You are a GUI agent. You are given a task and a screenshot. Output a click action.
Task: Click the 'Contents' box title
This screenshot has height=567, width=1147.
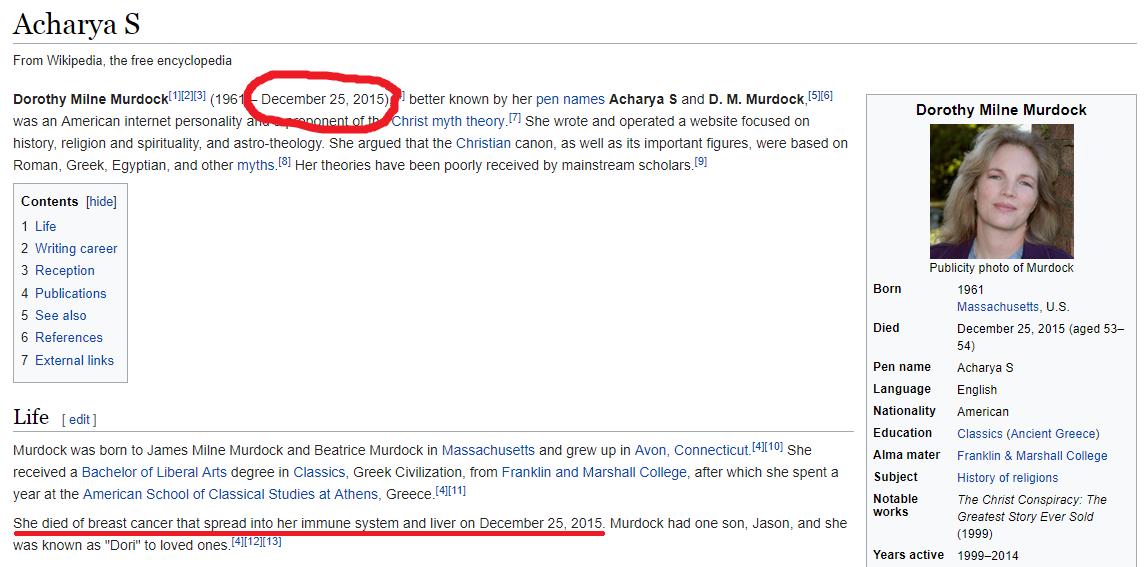pos(50,202)
